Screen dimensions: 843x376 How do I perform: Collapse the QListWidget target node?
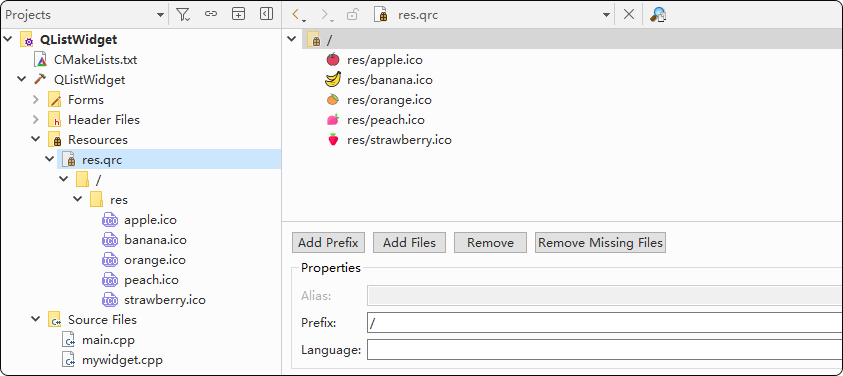click(22, 79)
